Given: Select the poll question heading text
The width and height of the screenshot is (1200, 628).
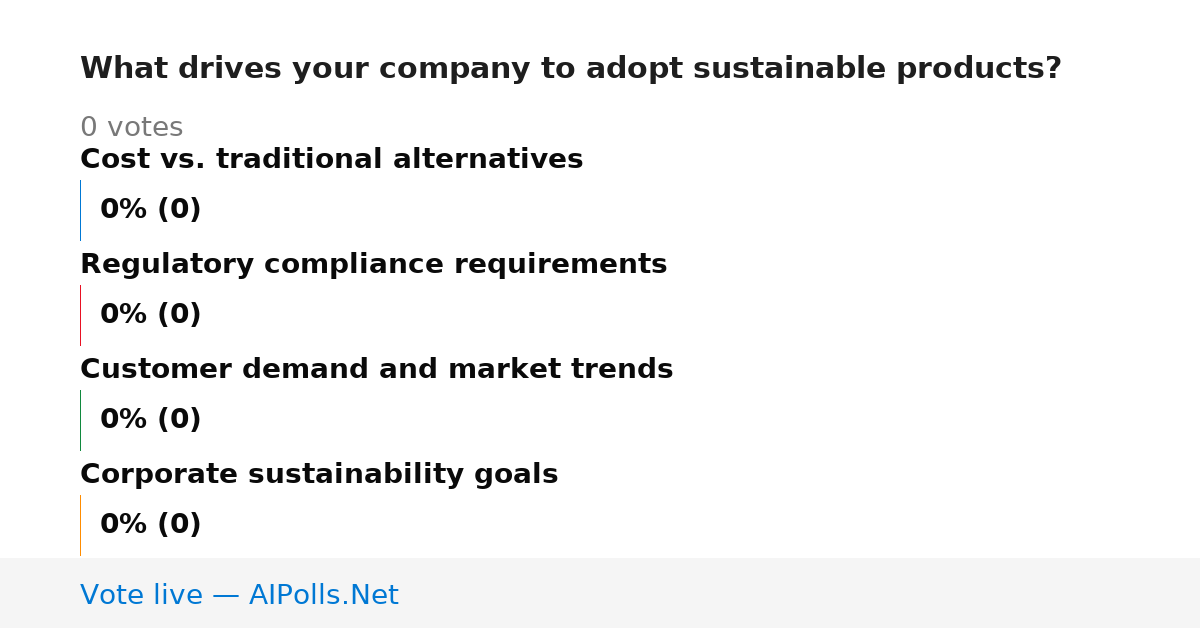Looking at the screenshot, I should click(571, 69).
